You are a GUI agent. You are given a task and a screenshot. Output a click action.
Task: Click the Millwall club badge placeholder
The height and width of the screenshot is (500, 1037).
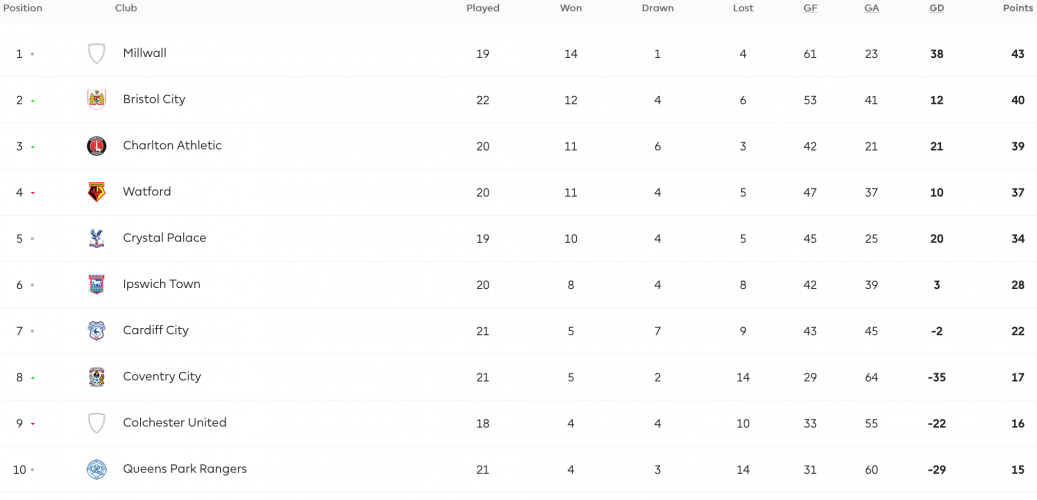coord(97,54)
